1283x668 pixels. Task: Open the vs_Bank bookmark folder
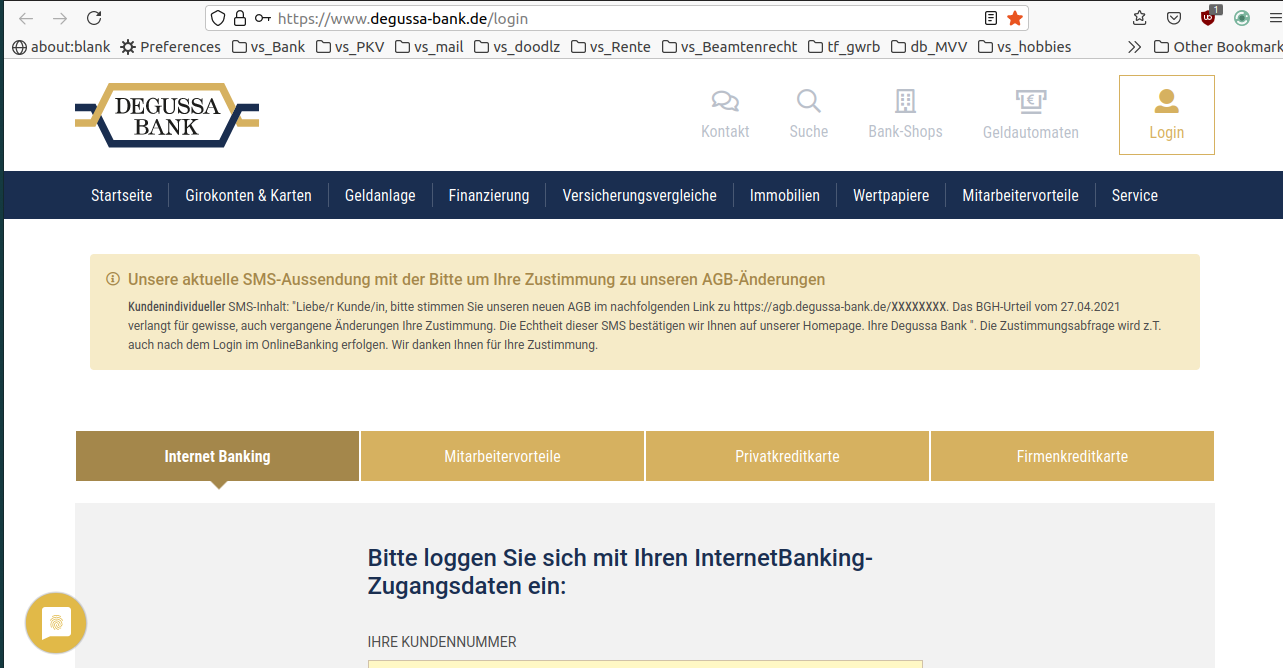(268, 47)
